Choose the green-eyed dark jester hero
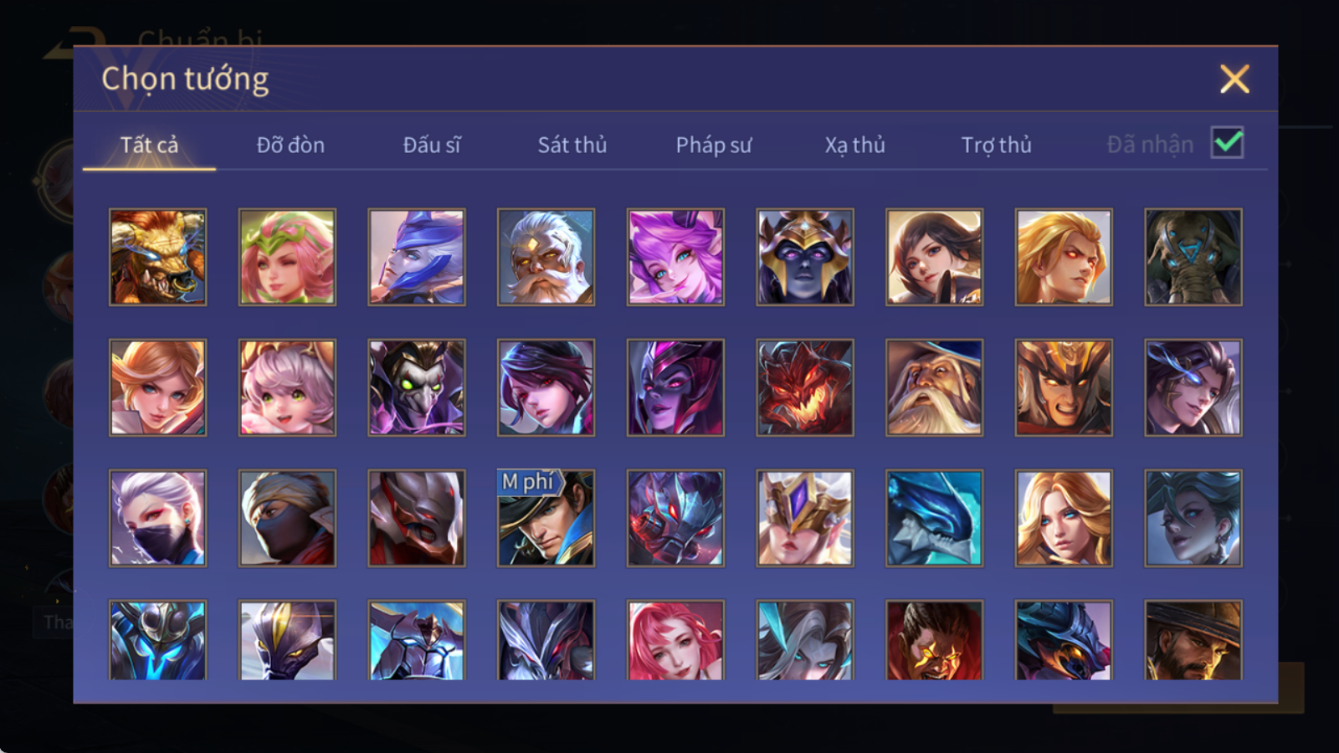 416,387
